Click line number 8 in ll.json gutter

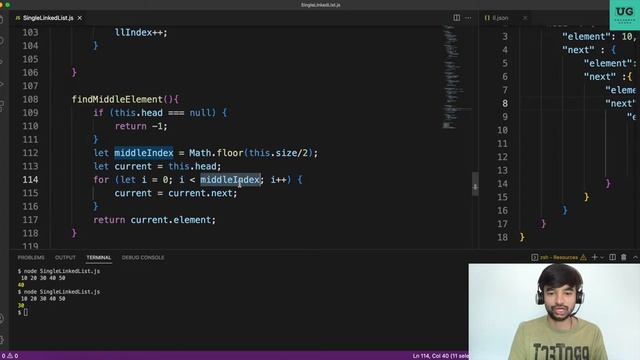(x=505, y=104)
